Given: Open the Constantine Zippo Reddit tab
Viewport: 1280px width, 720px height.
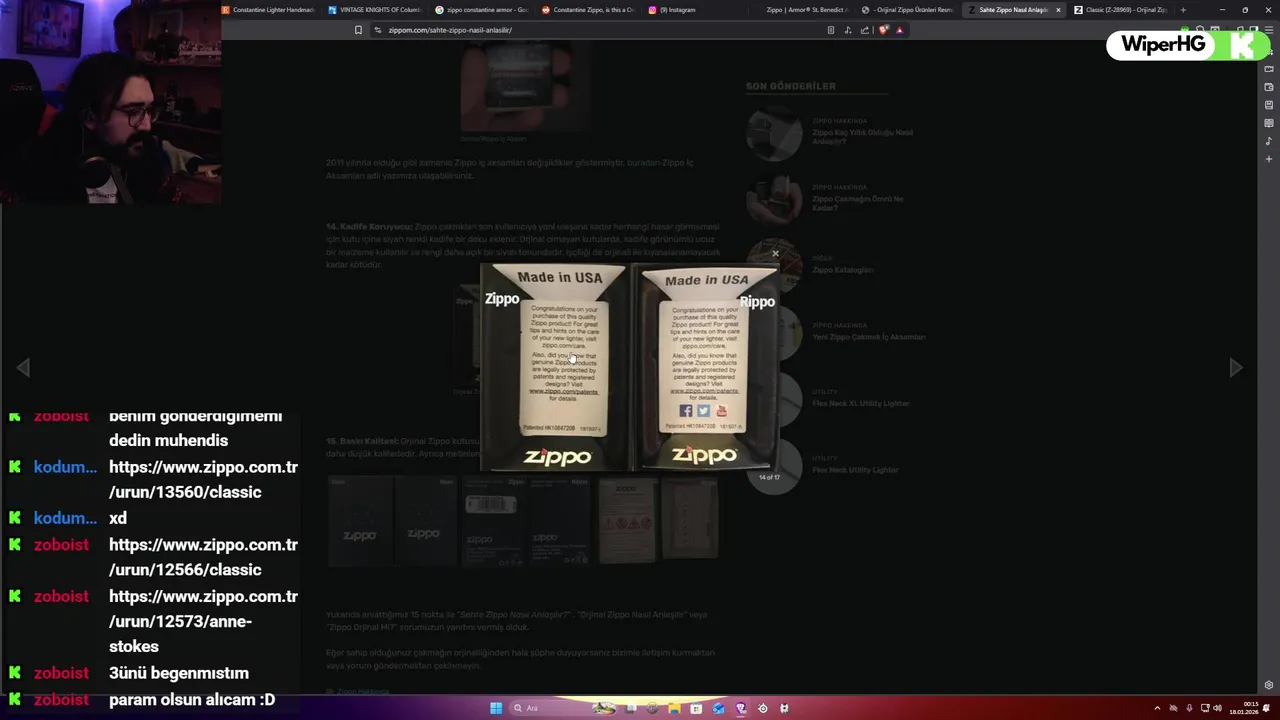Looking at the screenshot, I should pyautogui.click(x=589, y=10).
